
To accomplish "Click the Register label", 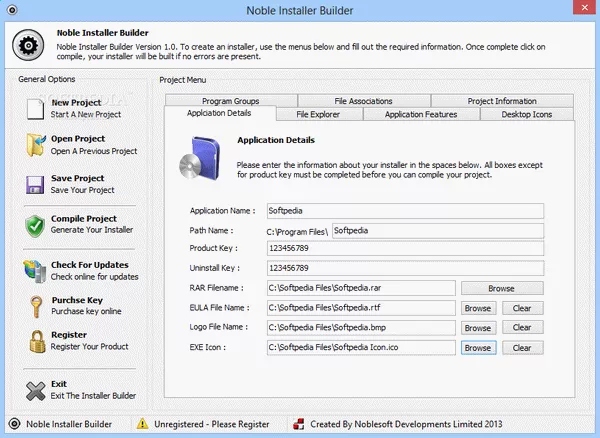I will pos(69,335).
